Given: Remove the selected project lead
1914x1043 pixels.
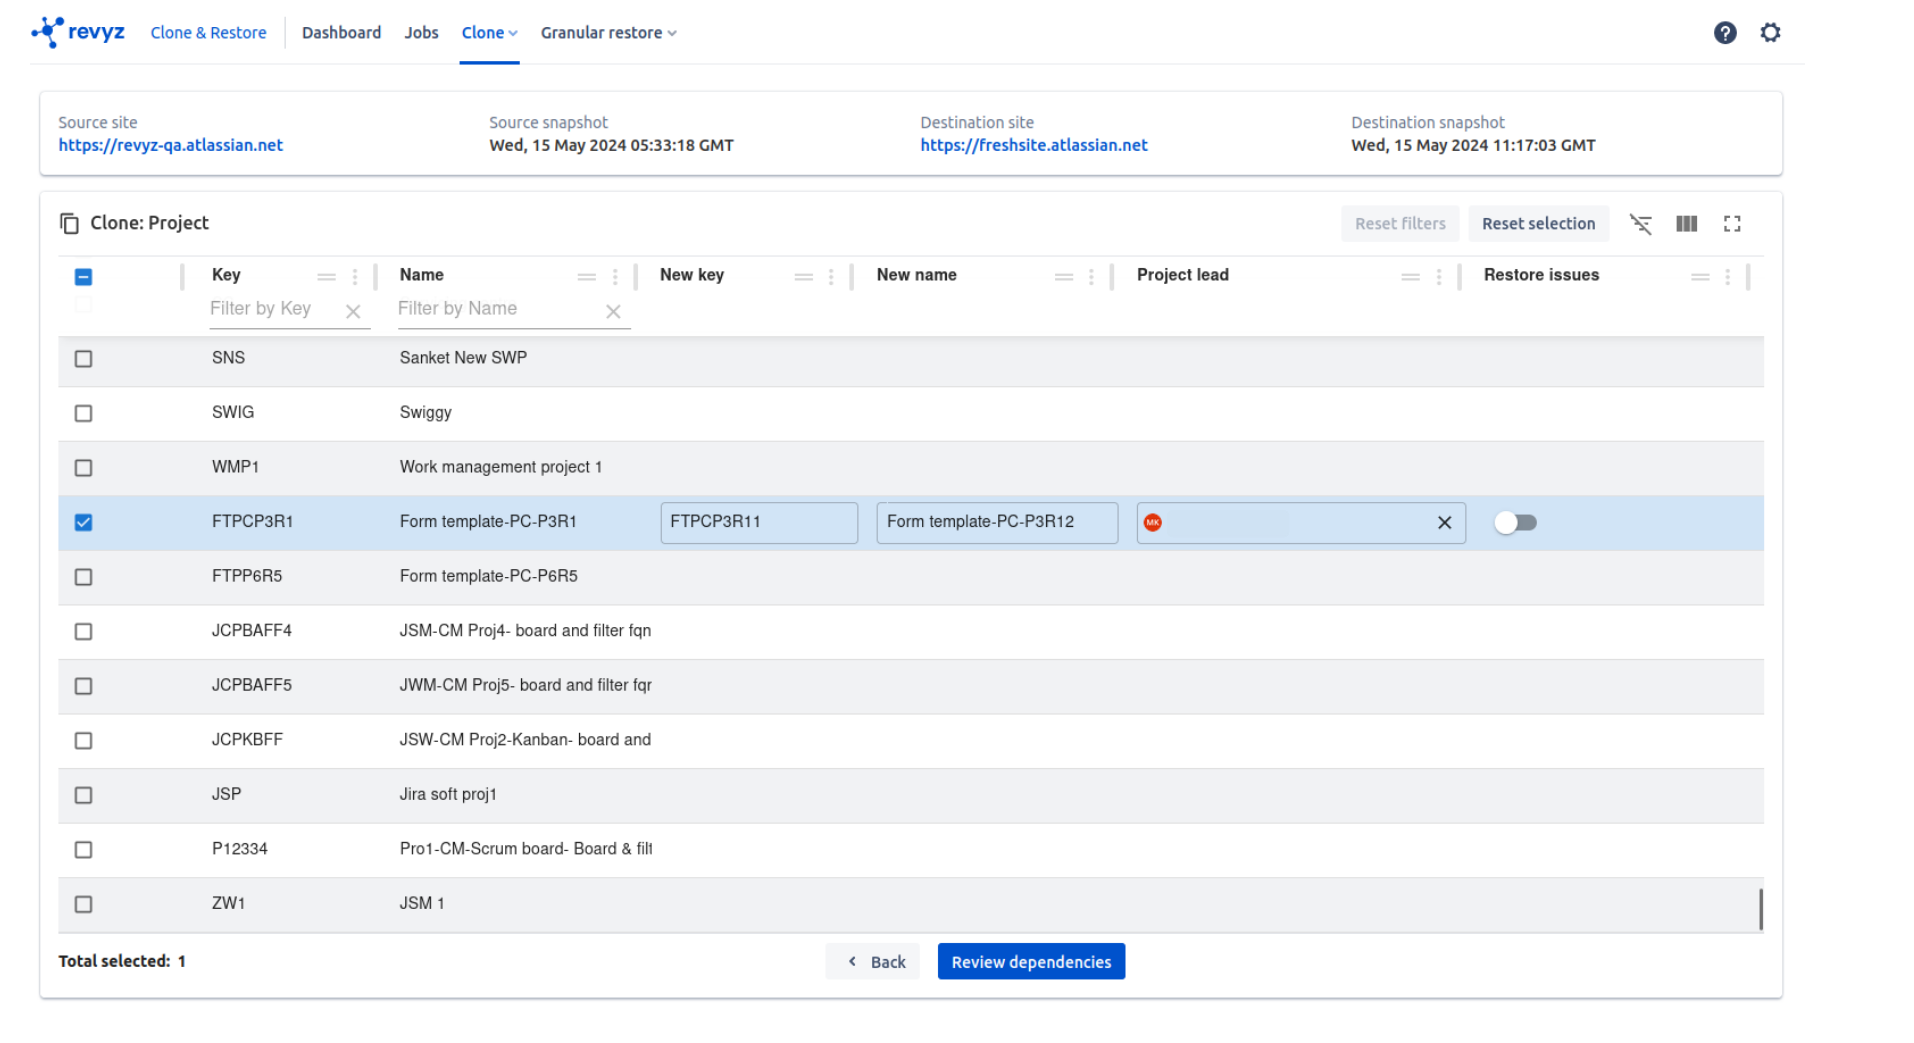Looking at the screenshot, I should pyautogui.click(x=1444, y=523).
